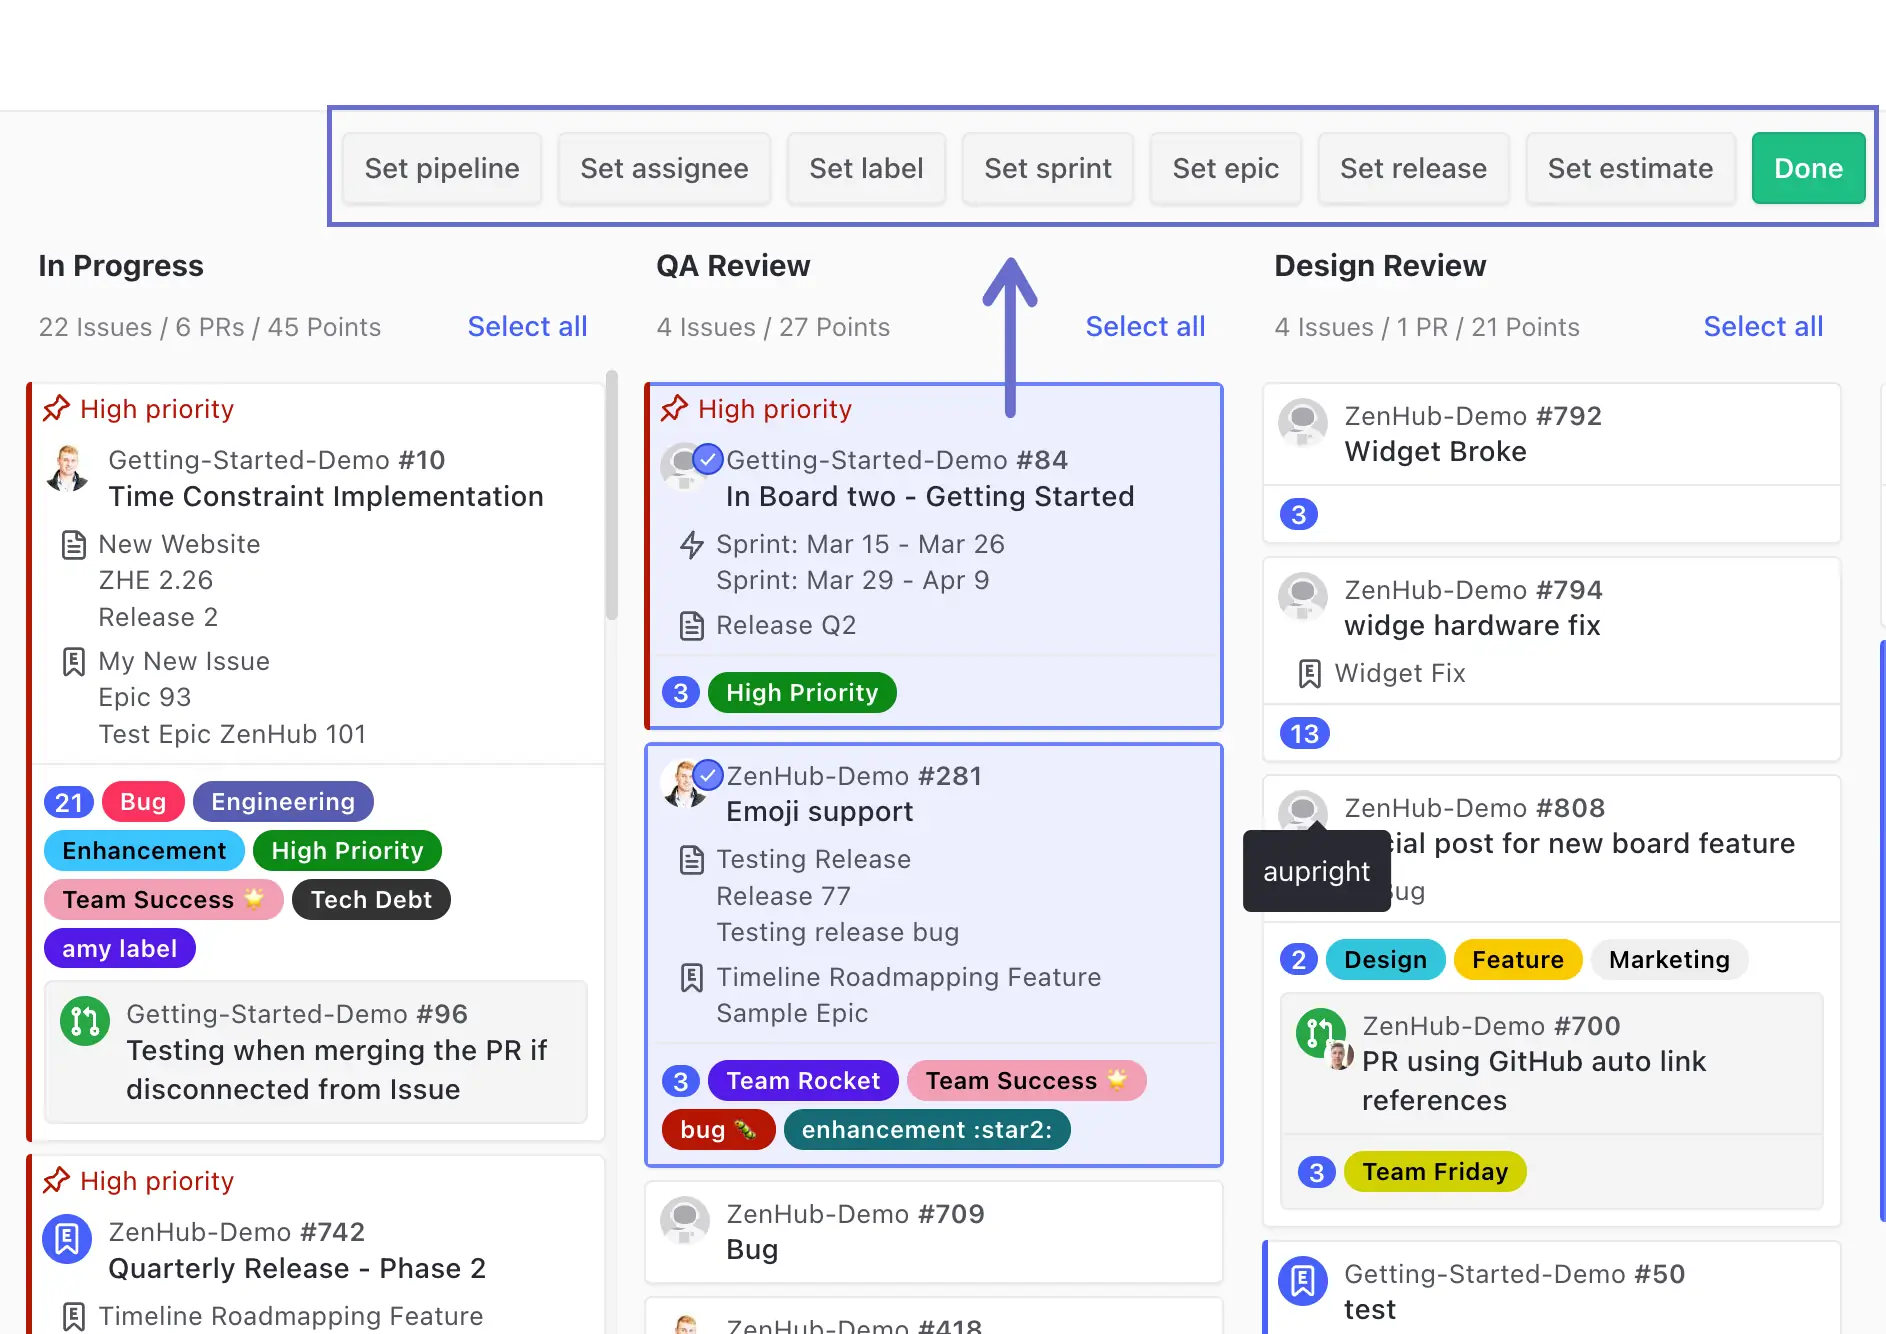Click the pull request icon on issue #700
1886x1334 pixels.
pyautogui.click(x=1321, y=1033)
